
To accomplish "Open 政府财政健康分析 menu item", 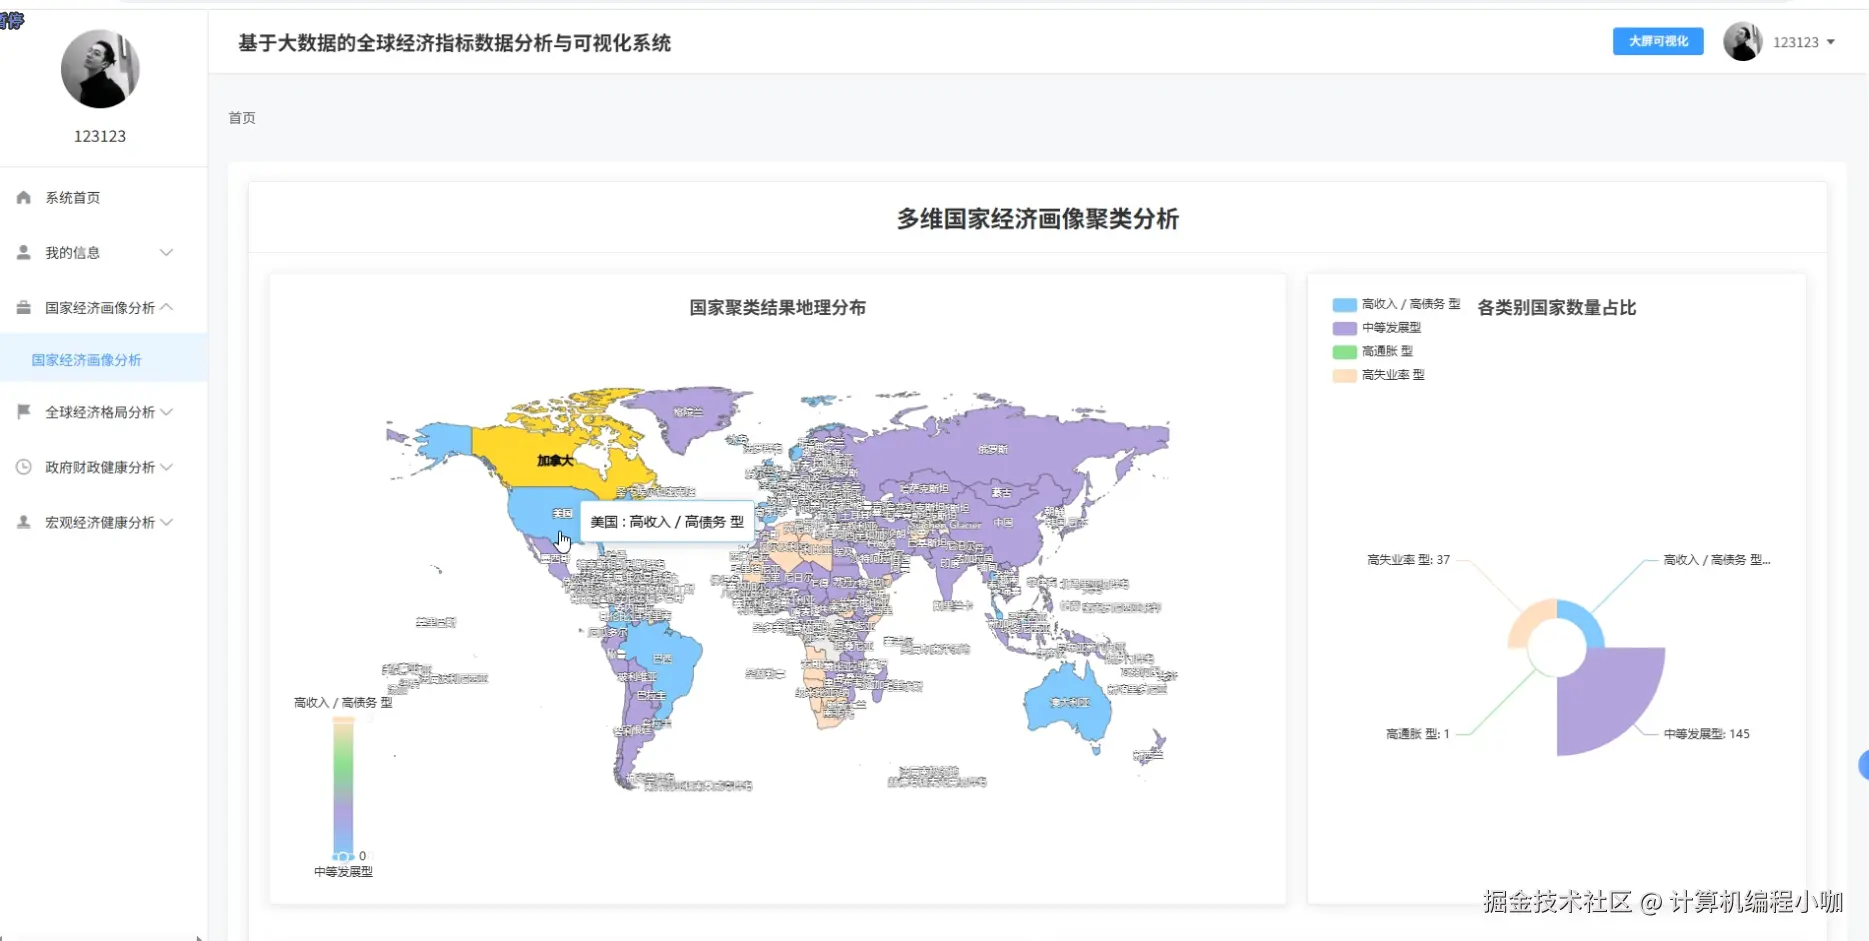I will click(104, 466).
